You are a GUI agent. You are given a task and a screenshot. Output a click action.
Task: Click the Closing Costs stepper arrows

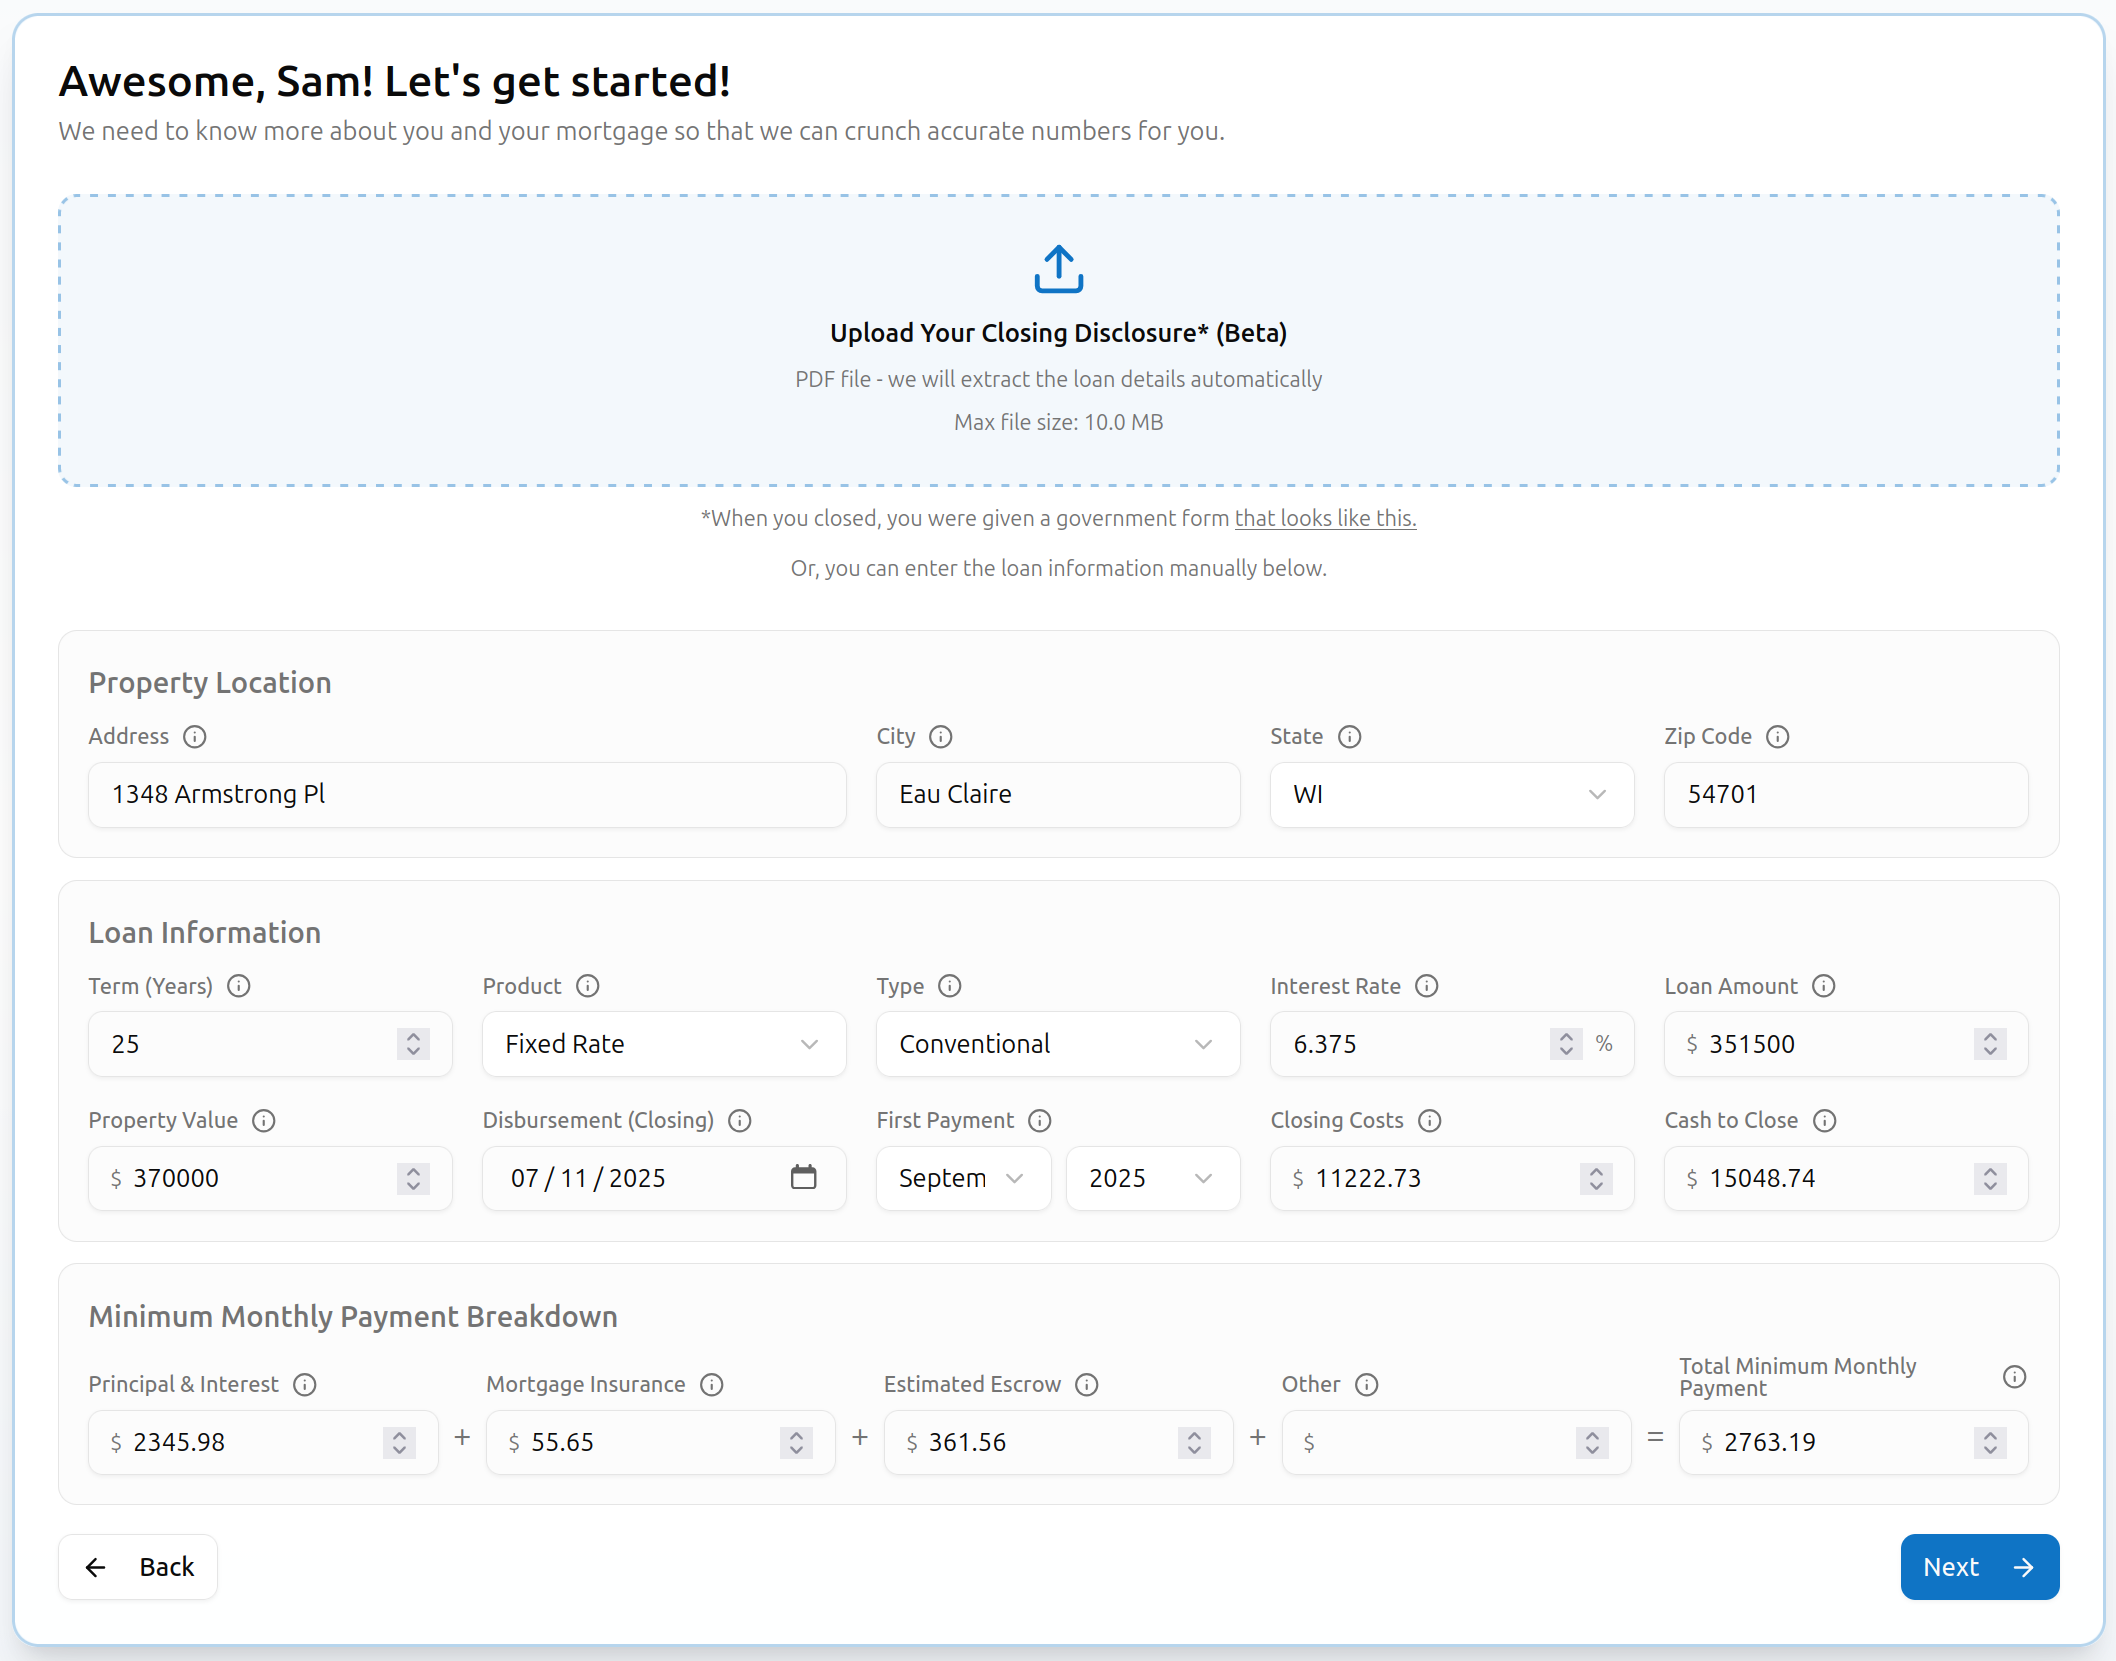[x=1596, y=1179]
